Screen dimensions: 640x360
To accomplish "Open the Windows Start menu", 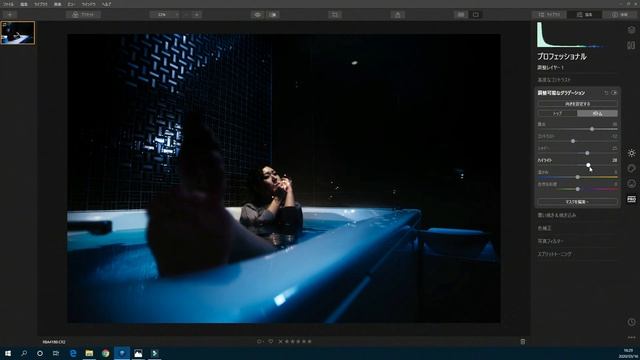I will coord(8,353).
